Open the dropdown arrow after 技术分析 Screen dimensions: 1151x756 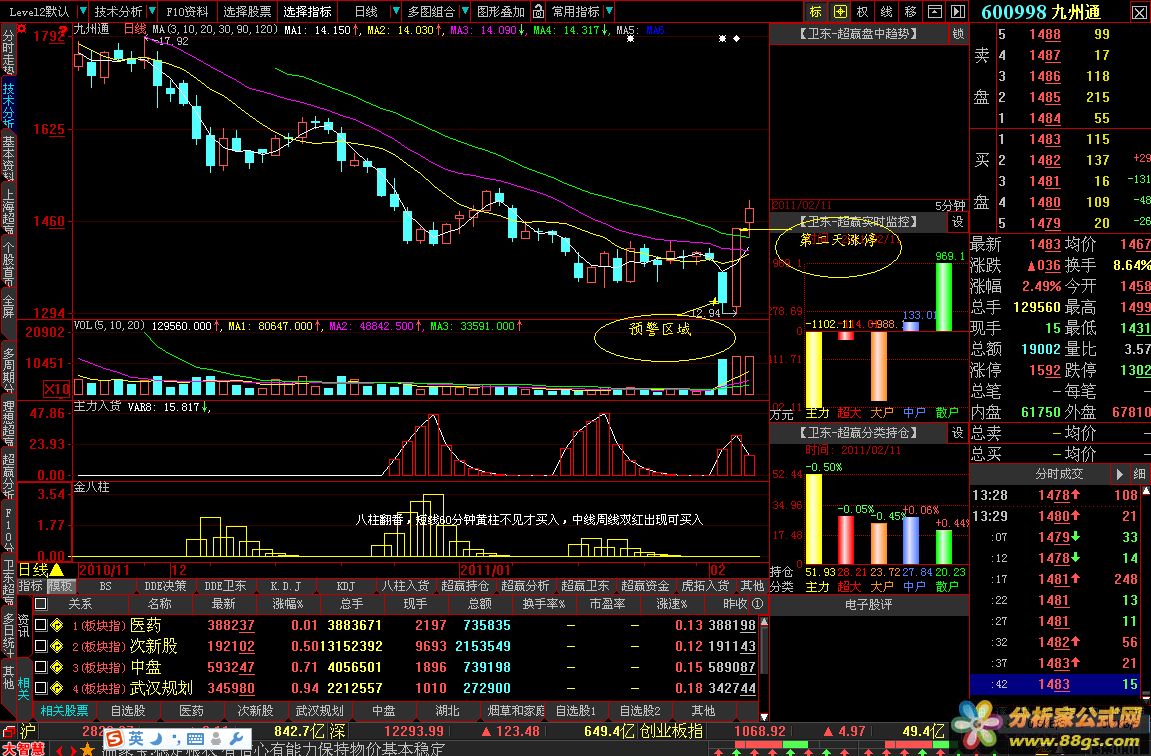tap(152, 11)
